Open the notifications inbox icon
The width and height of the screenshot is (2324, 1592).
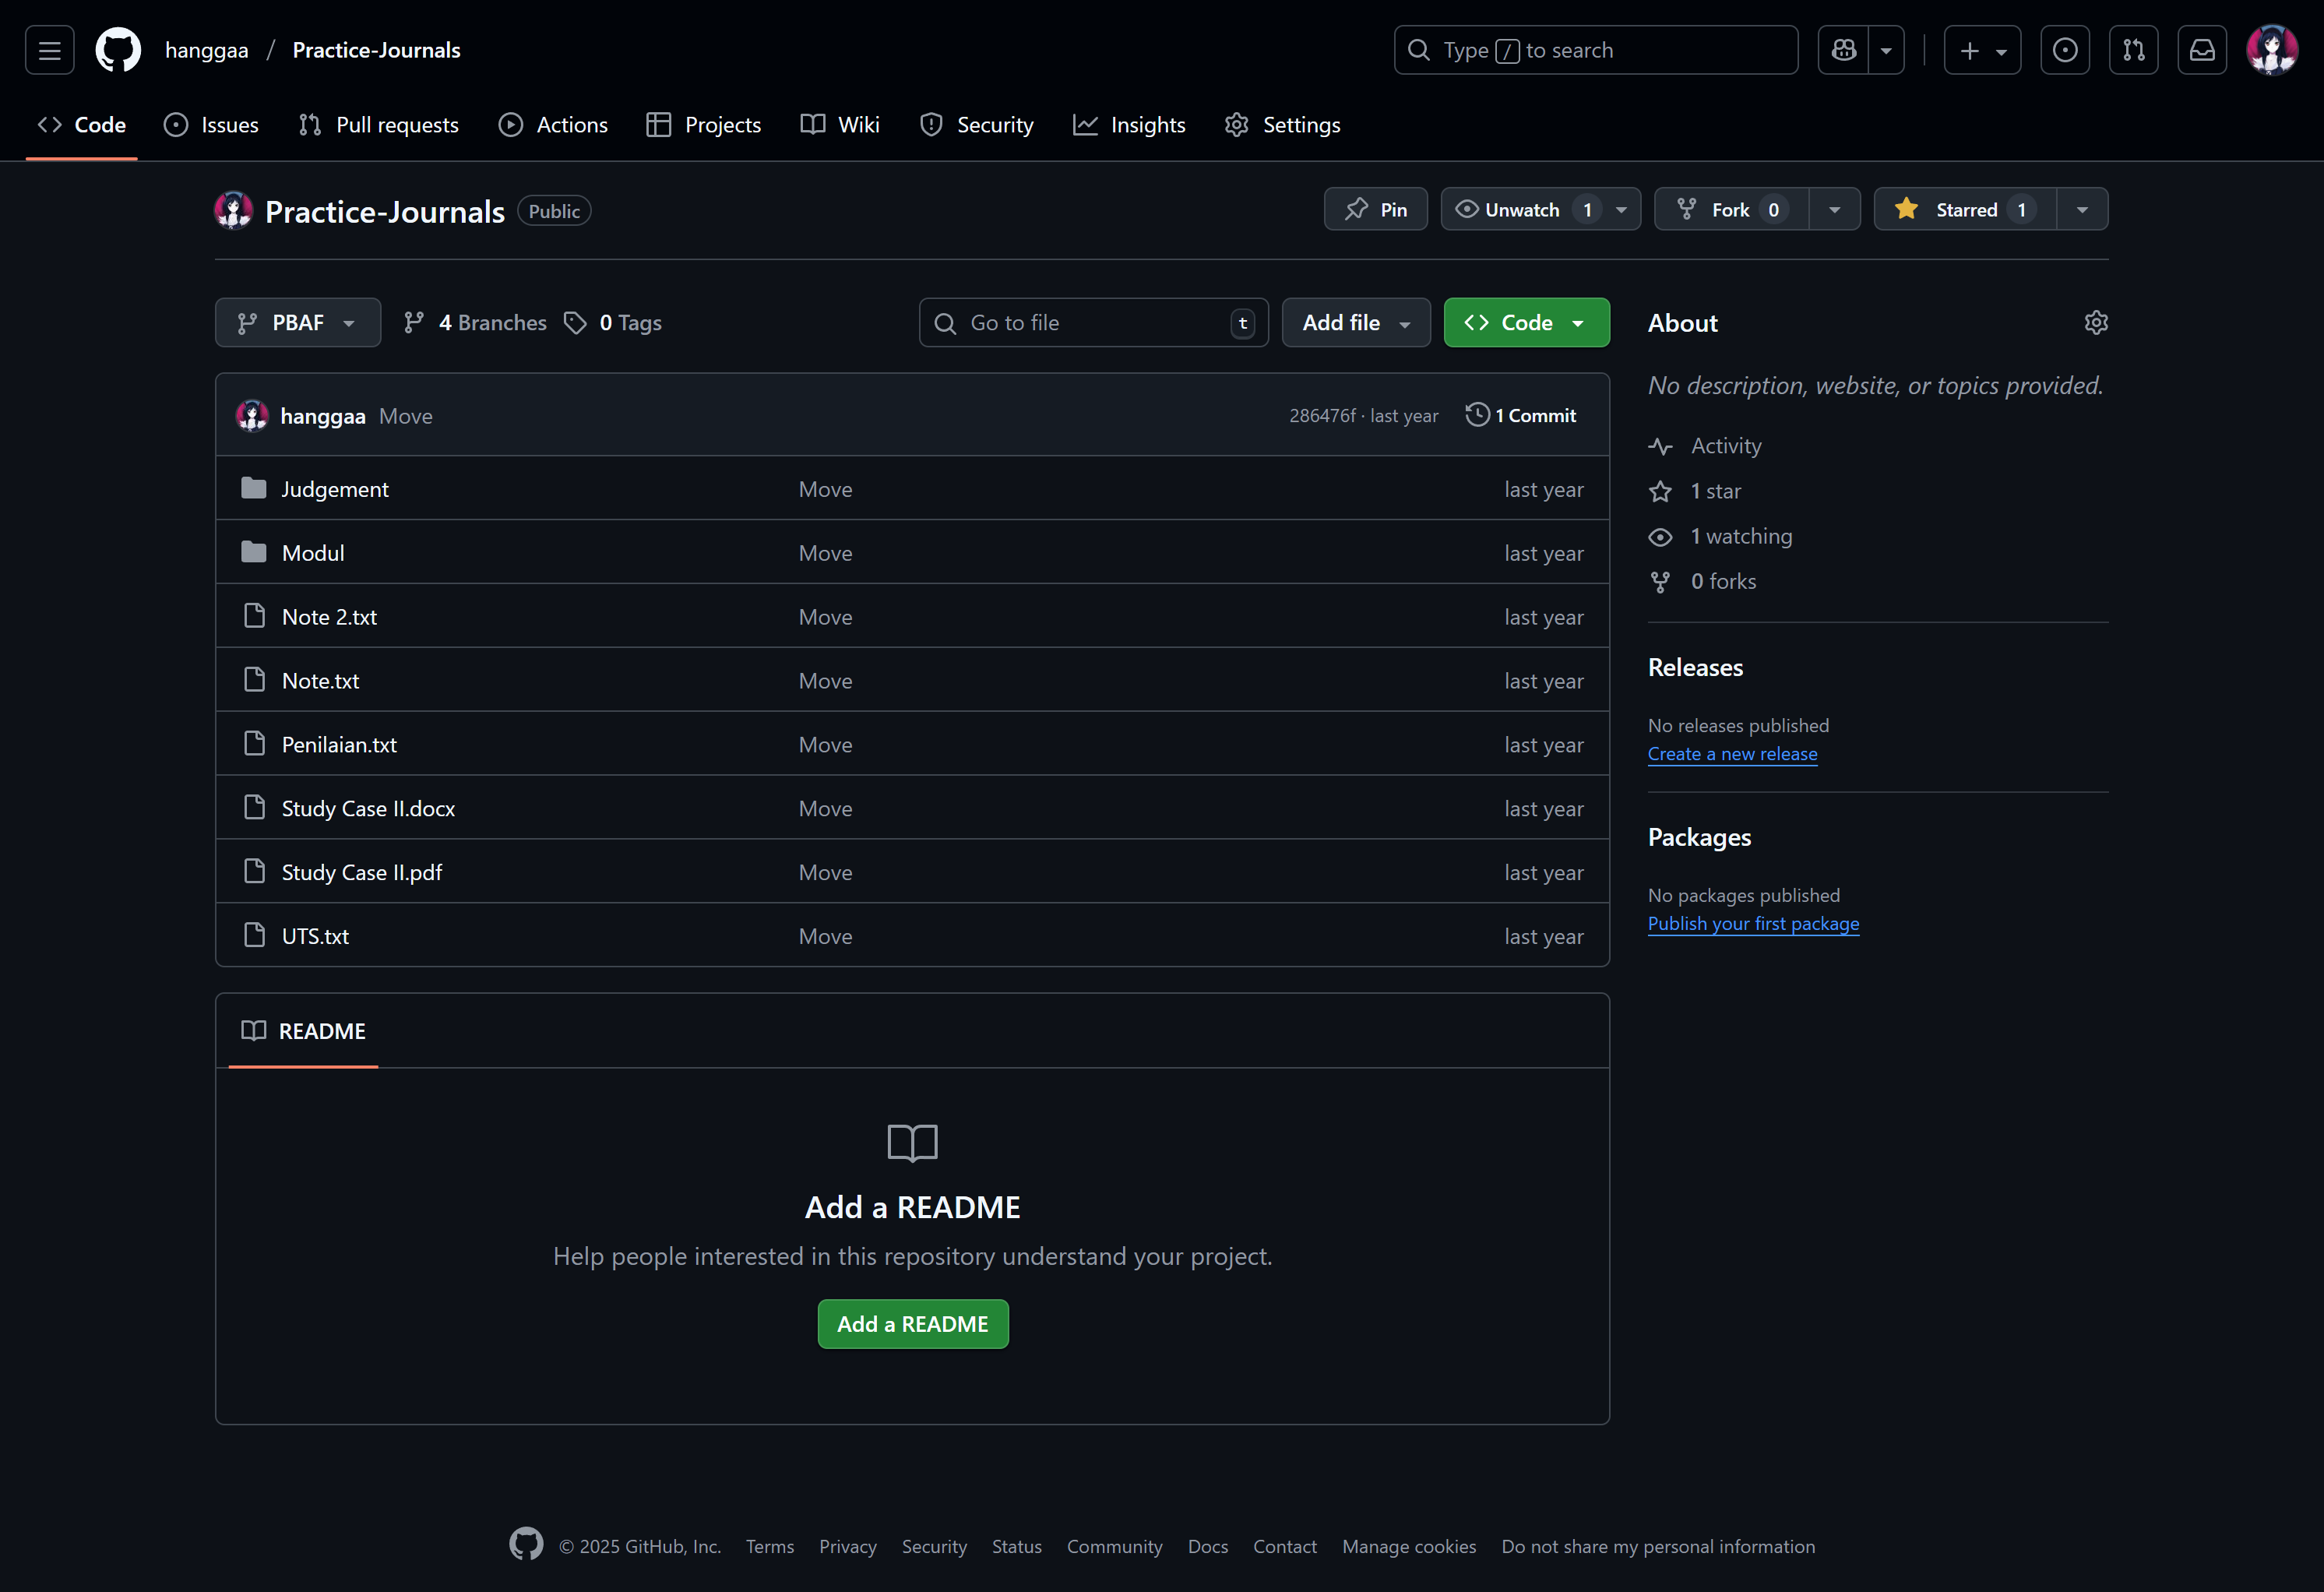click(x=2202, y=50)
